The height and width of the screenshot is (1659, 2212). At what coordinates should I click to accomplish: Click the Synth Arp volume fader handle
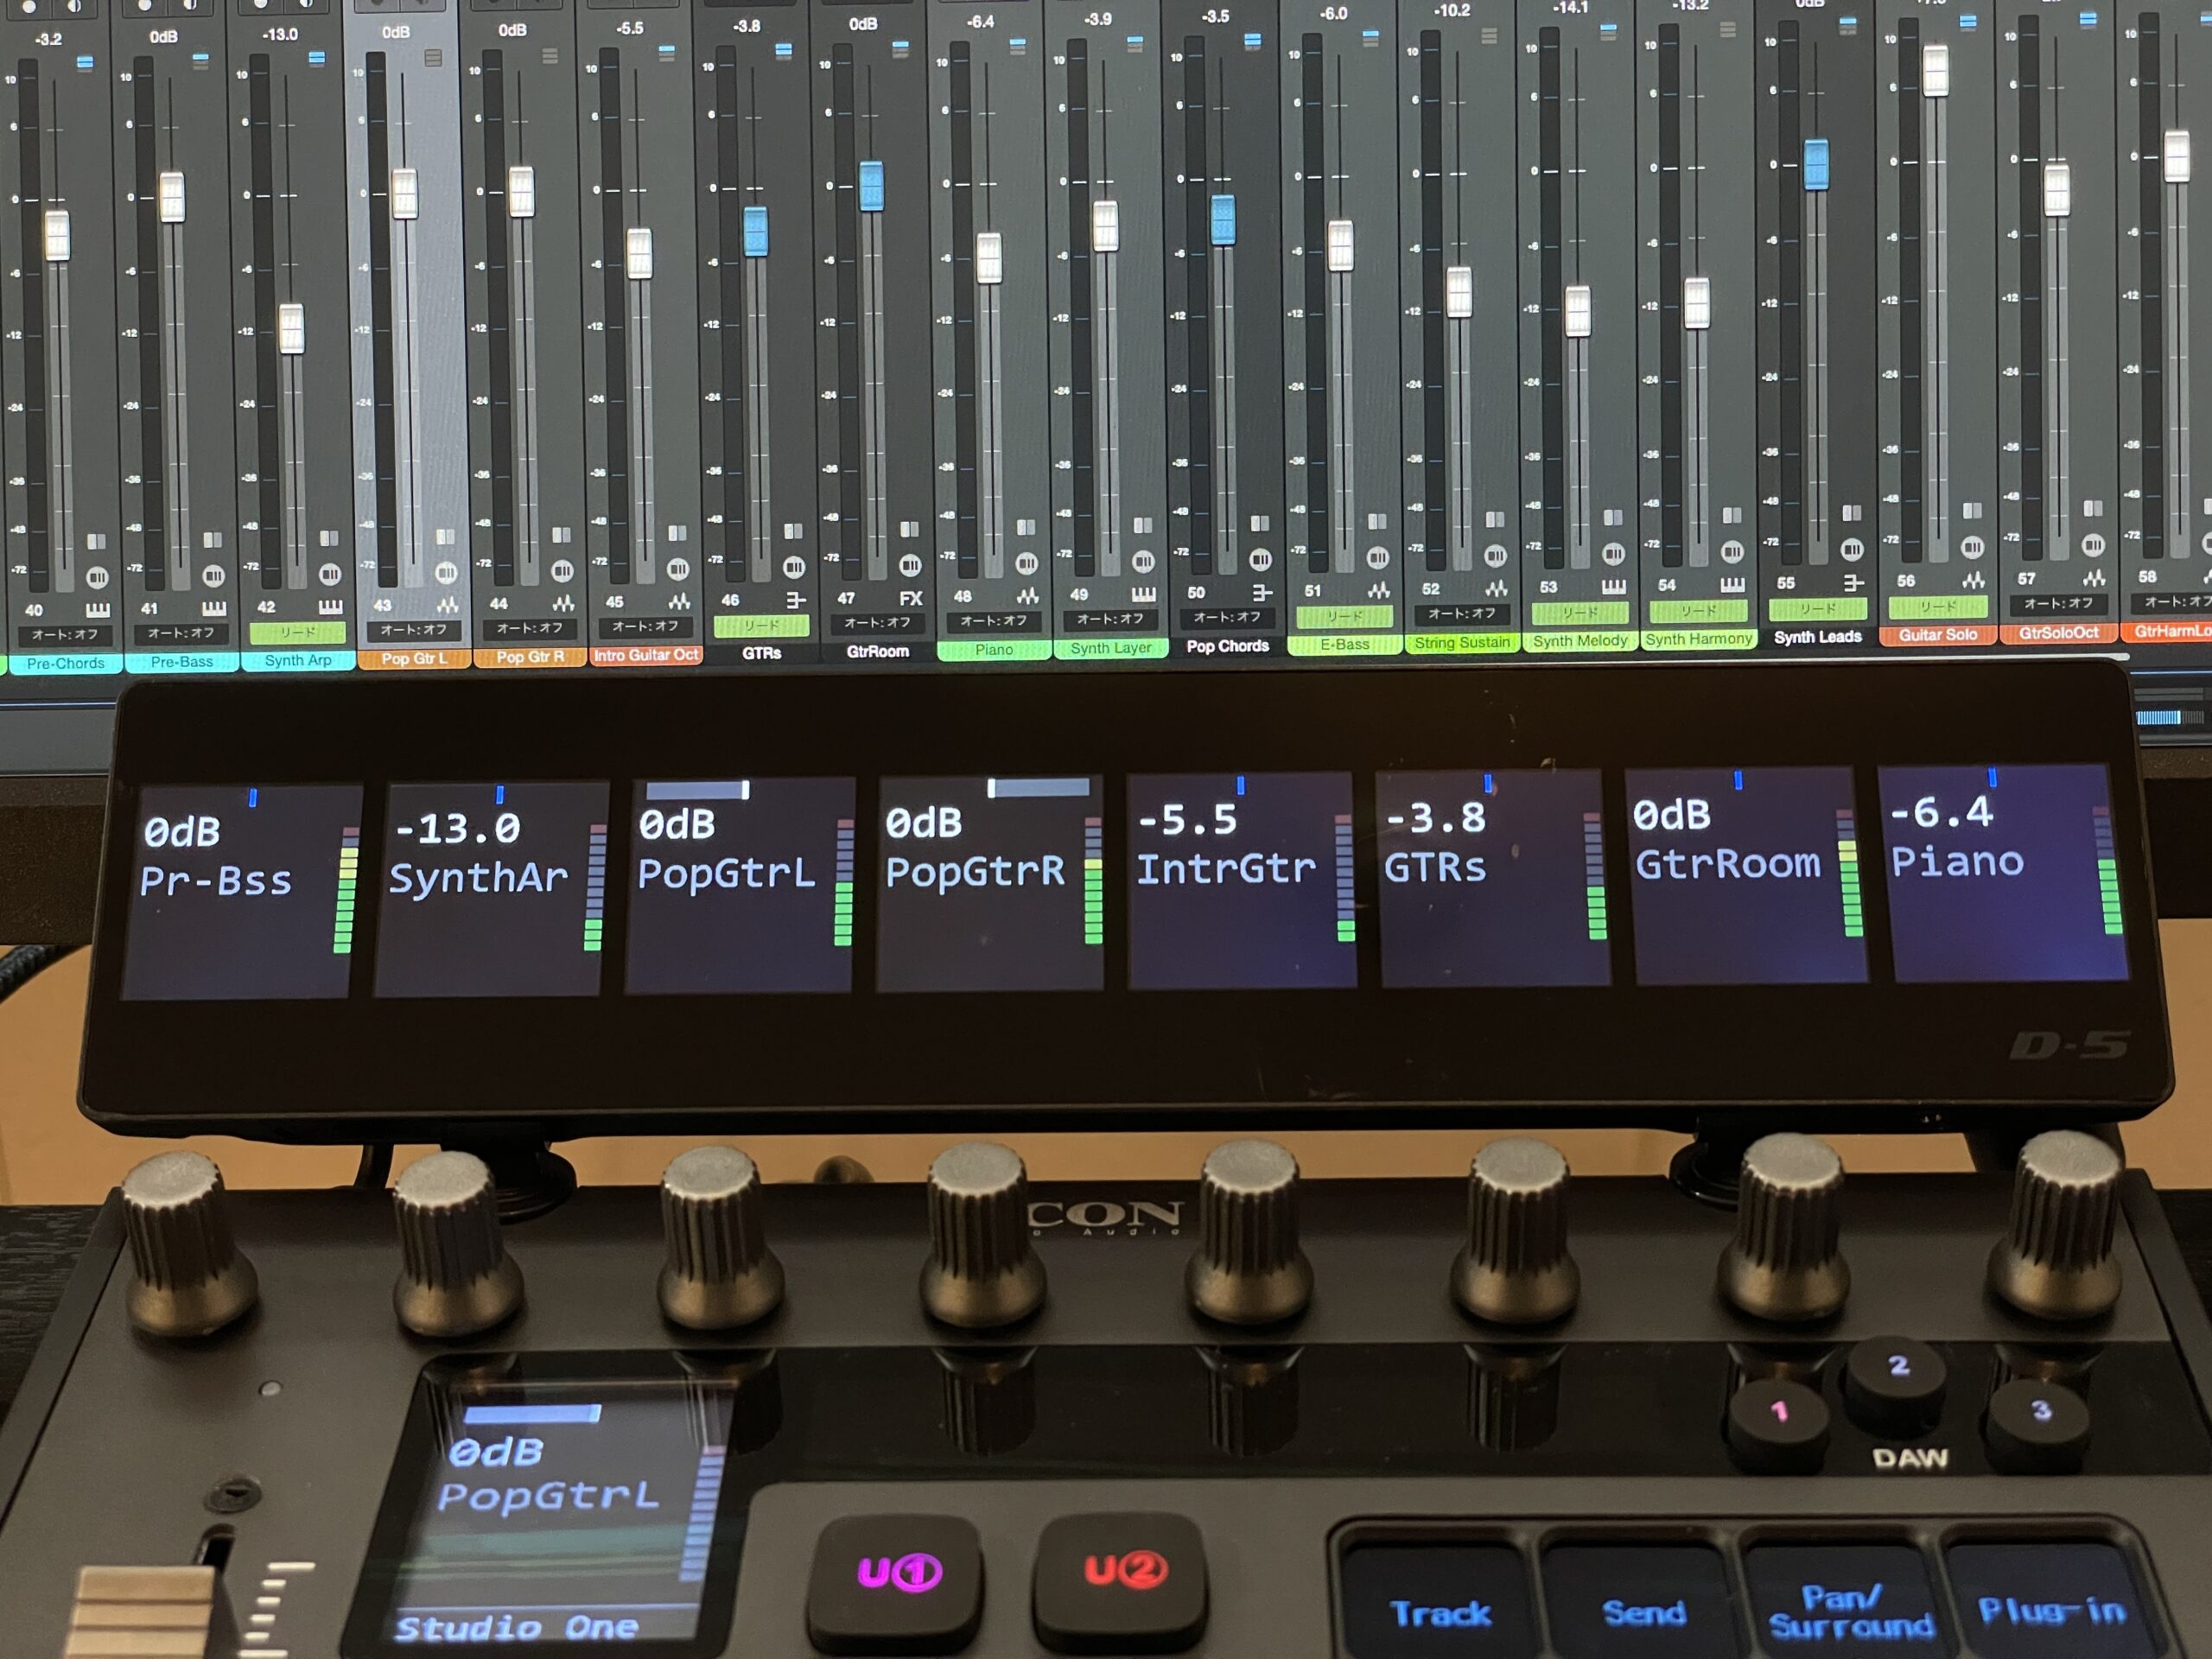pos(291,328)
